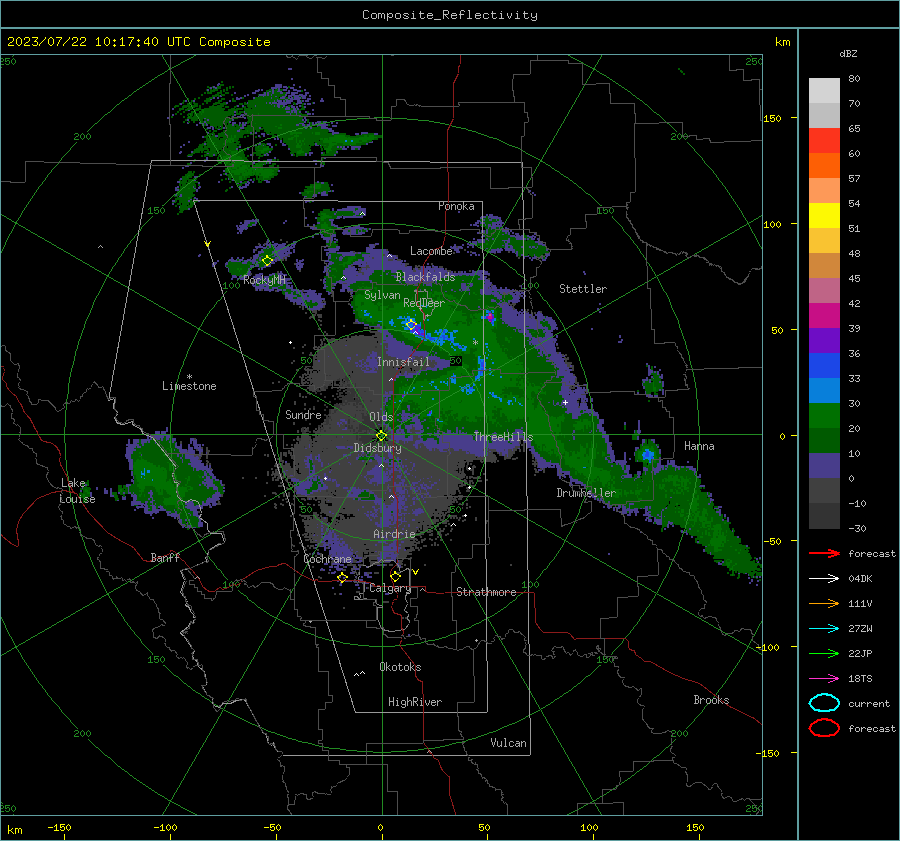The height and width of the screenshot is (841, 900).
Task: Click the Lacombe city label
Action: point(431,251)
